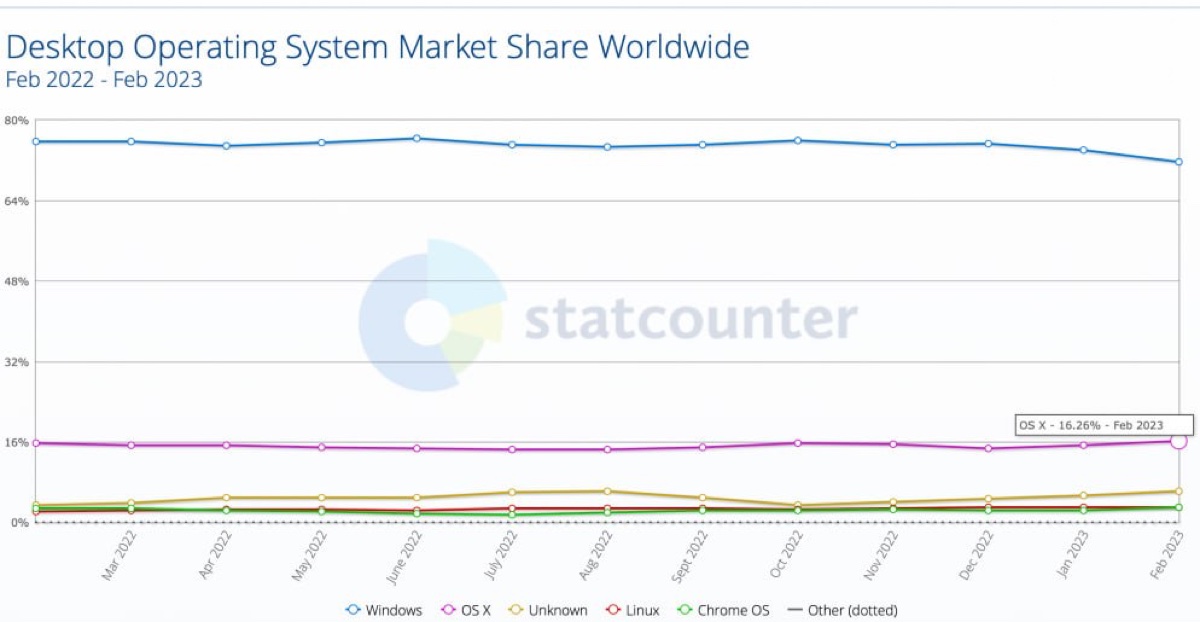Select the Unknown data point for Aug 2022

point(607,491)
